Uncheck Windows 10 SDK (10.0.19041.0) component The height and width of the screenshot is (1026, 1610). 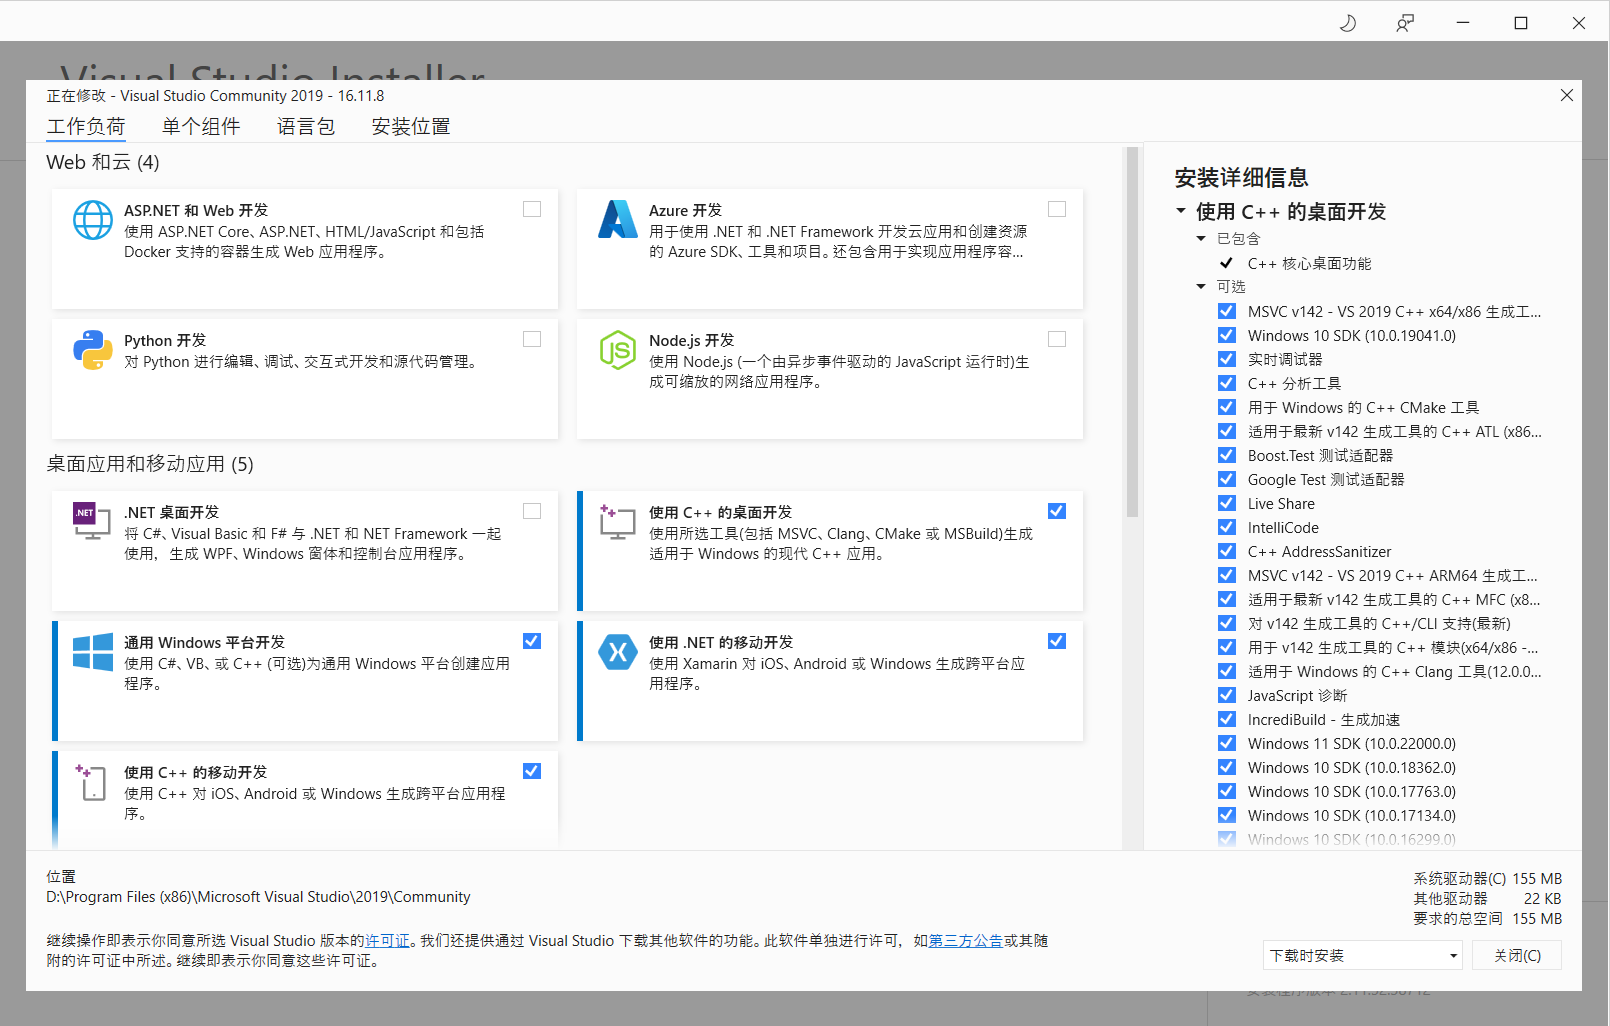(x=1227, y=335)
